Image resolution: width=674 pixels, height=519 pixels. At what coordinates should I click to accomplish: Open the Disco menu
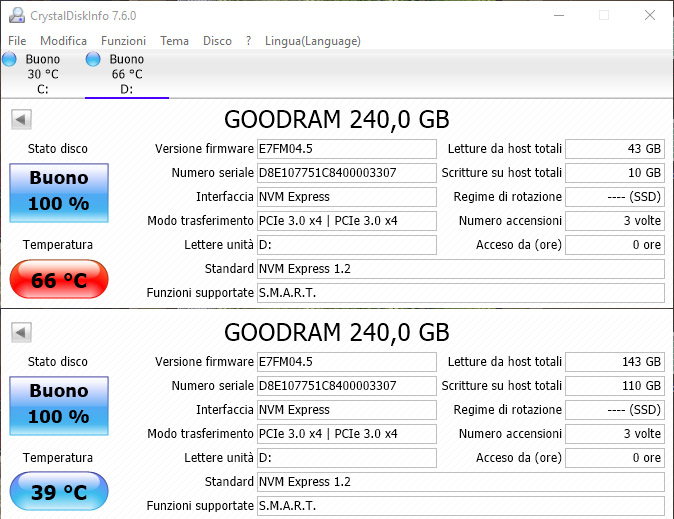[217, 41]
